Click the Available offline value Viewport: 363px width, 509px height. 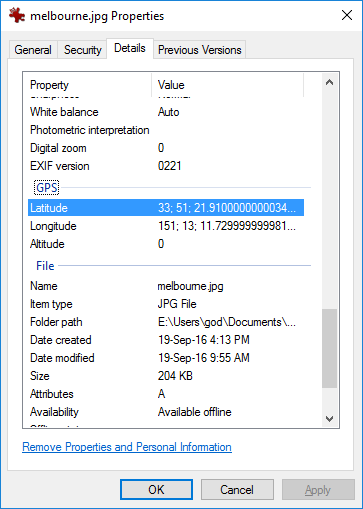pos(194,412)
